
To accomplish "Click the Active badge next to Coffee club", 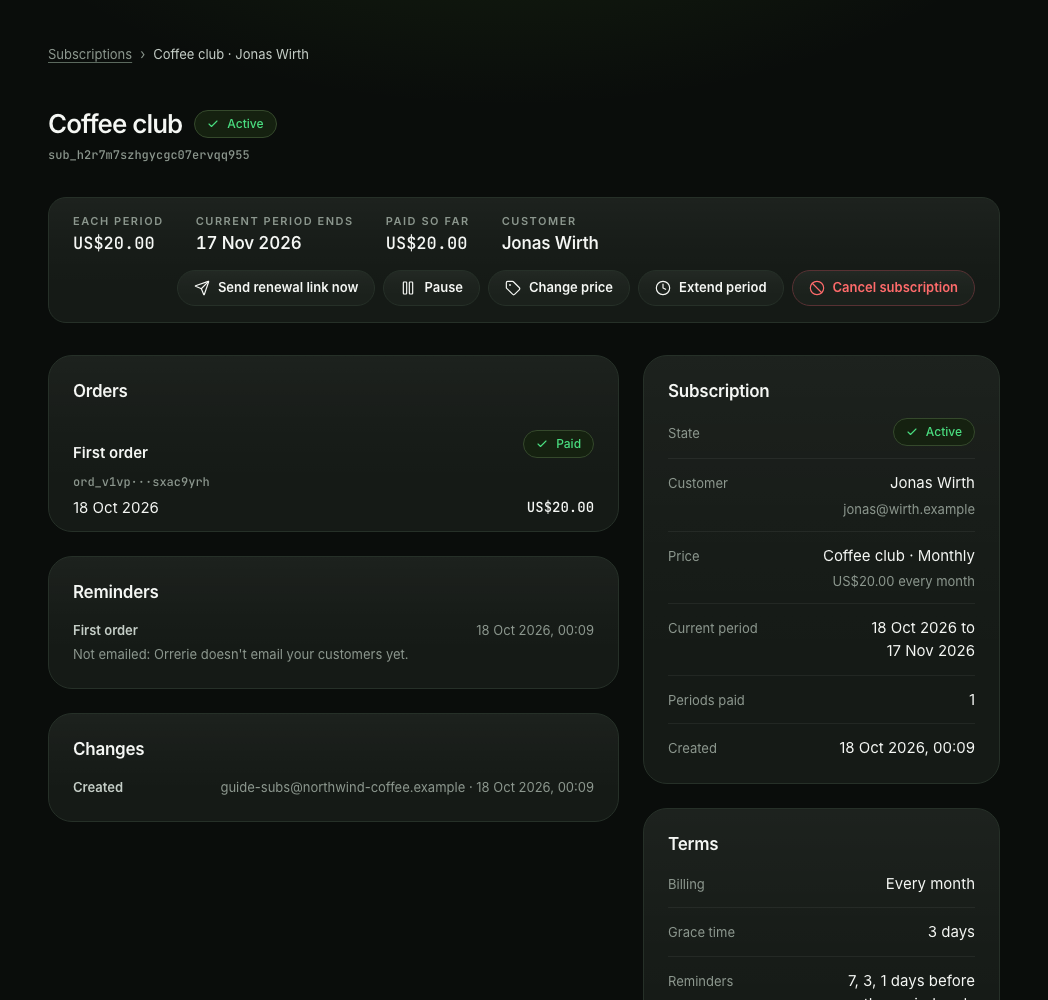I will click(x=235, y=124).
